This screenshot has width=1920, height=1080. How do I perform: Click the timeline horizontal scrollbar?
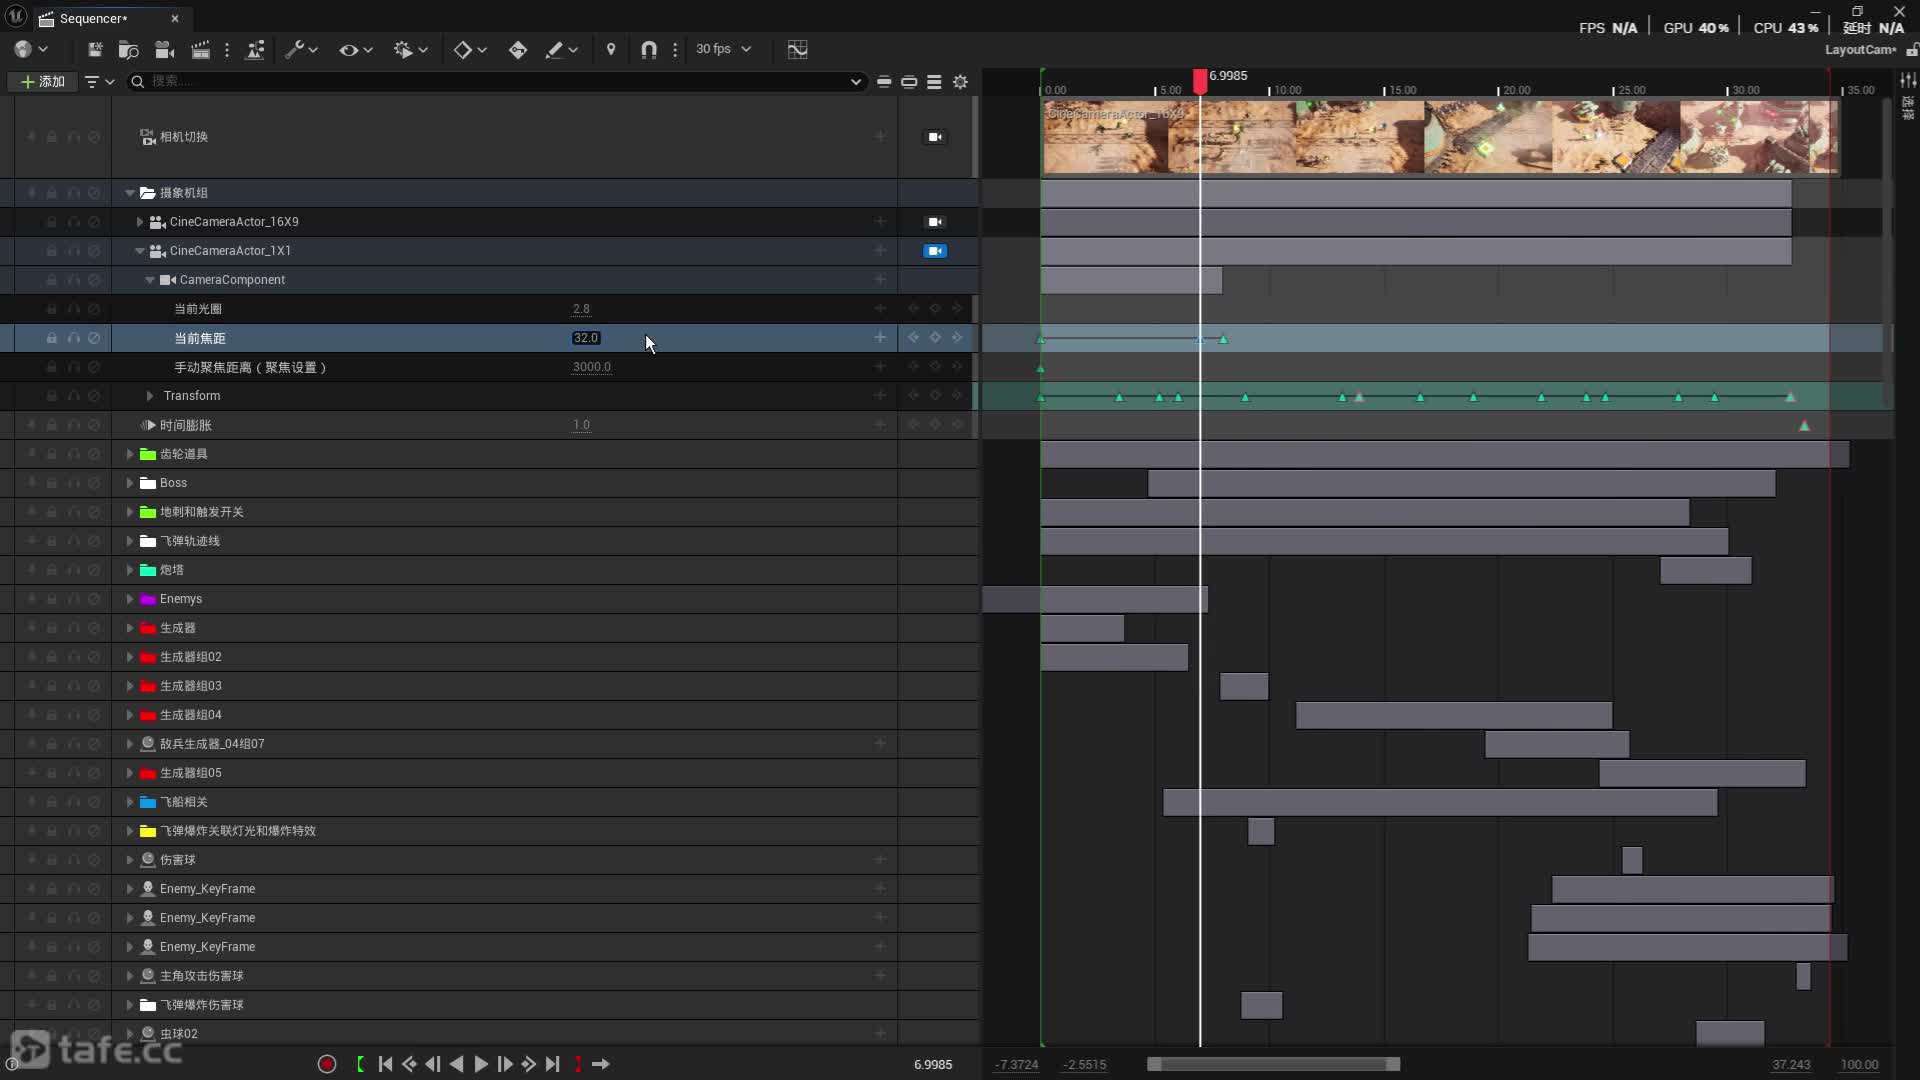tap(1273, 1064)
